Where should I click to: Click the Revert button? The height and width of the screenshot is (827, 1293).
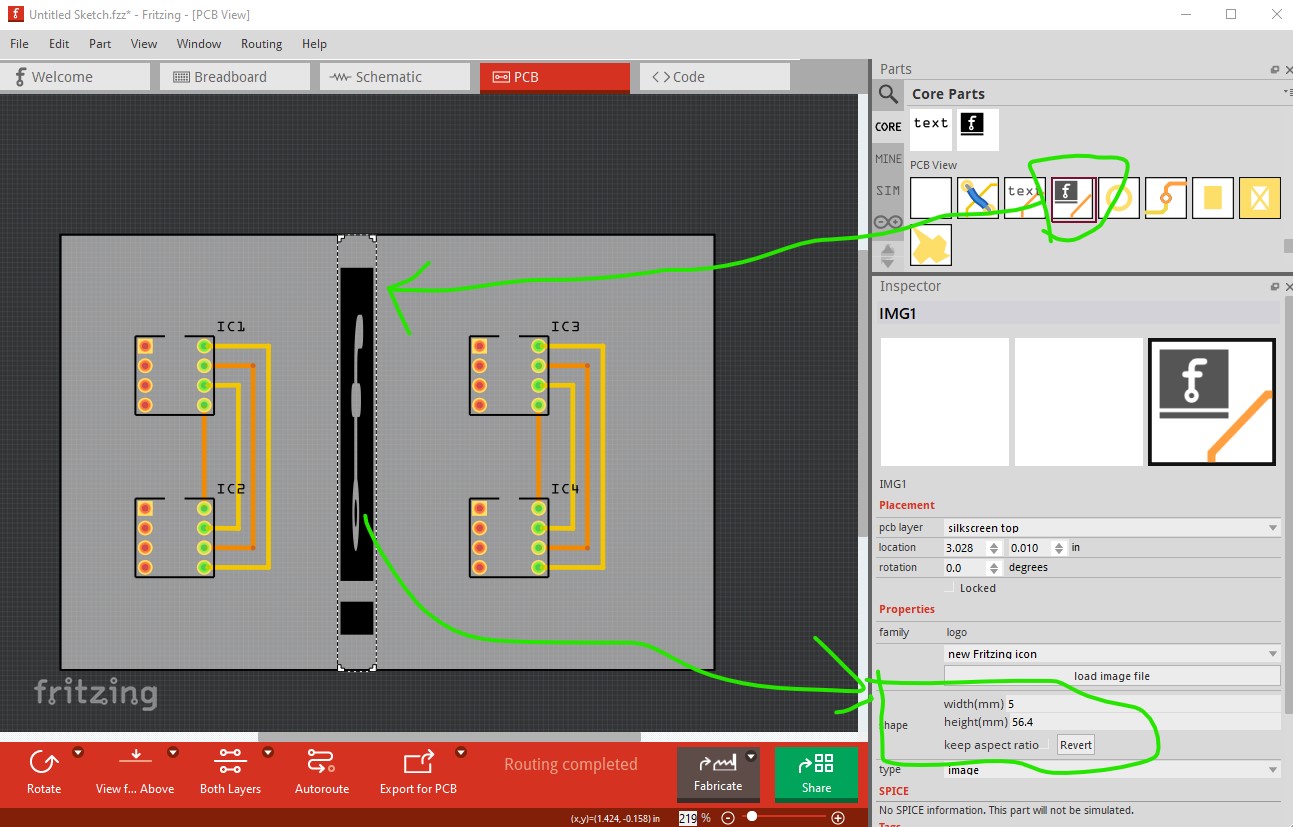point(1076,745)
